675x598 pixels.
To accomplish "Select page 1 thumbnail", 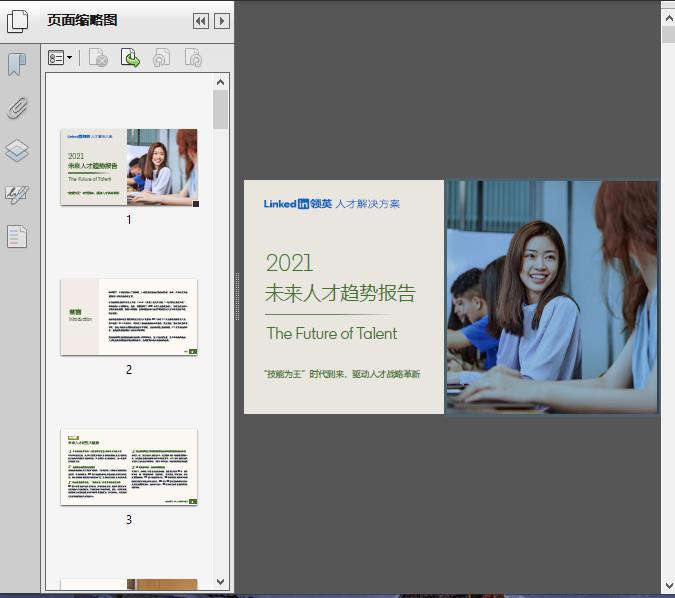I will (x=129, y=167).
